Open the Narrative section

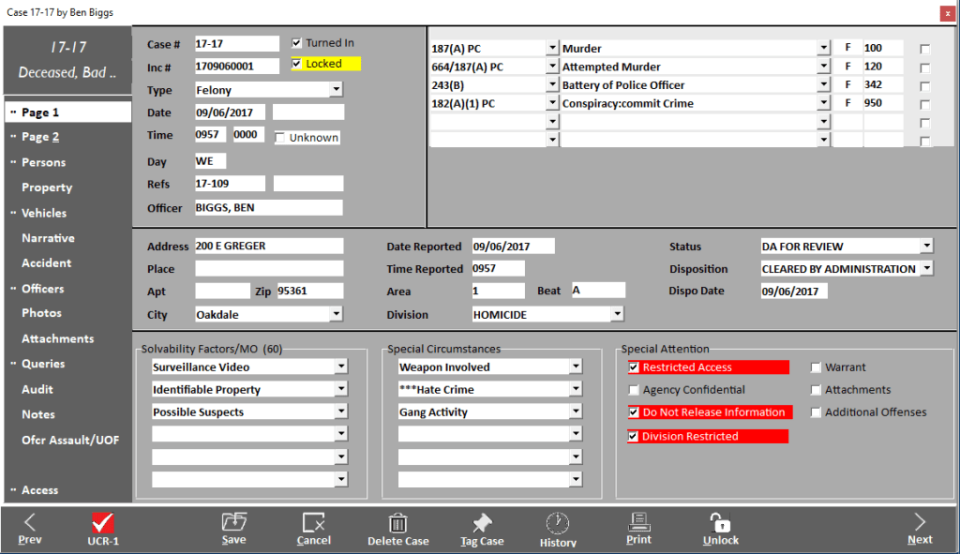click(x=48, y=238)
